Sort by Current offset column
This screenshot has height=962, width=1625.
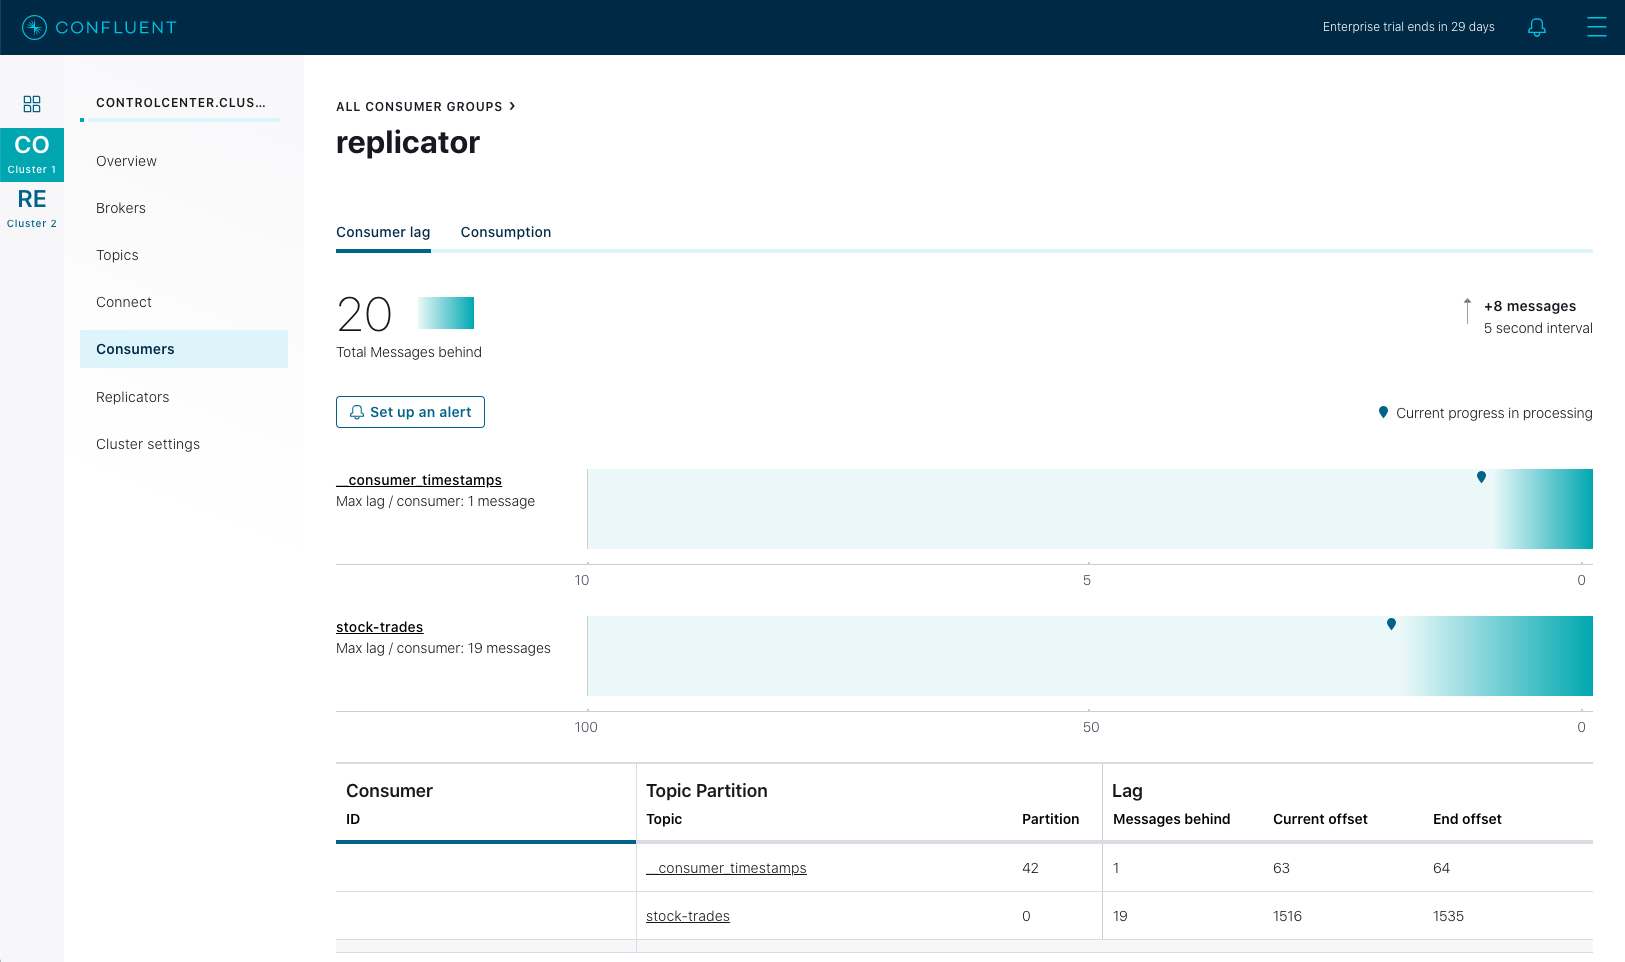point(1320,819)
